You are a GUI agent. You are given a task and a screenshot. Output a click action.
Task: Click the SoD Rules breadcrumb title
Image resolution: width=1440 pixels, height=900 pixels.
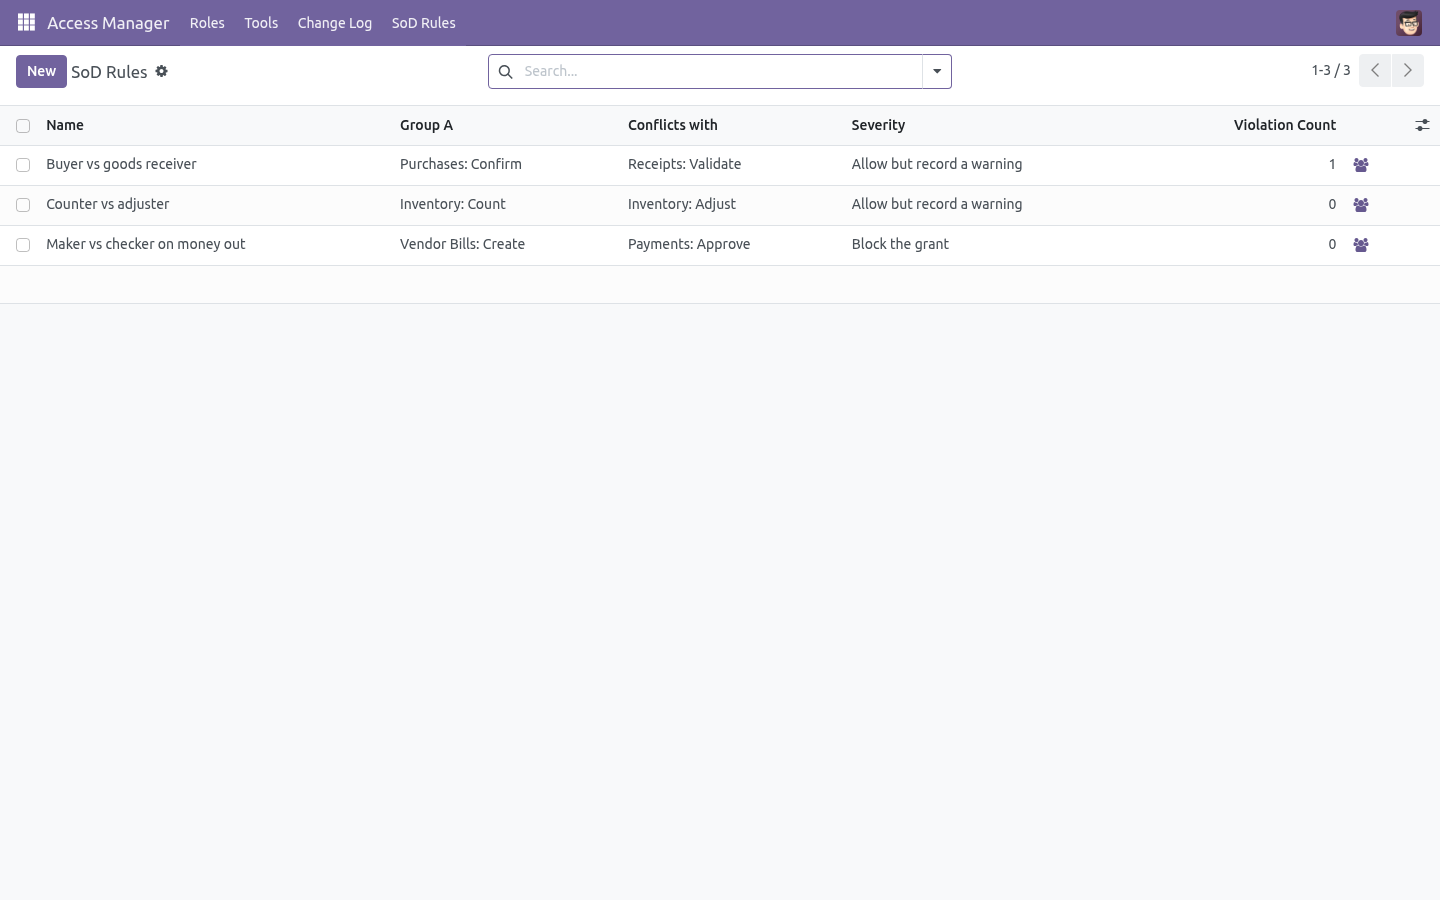pyautogui.click(x=109, y=72)
